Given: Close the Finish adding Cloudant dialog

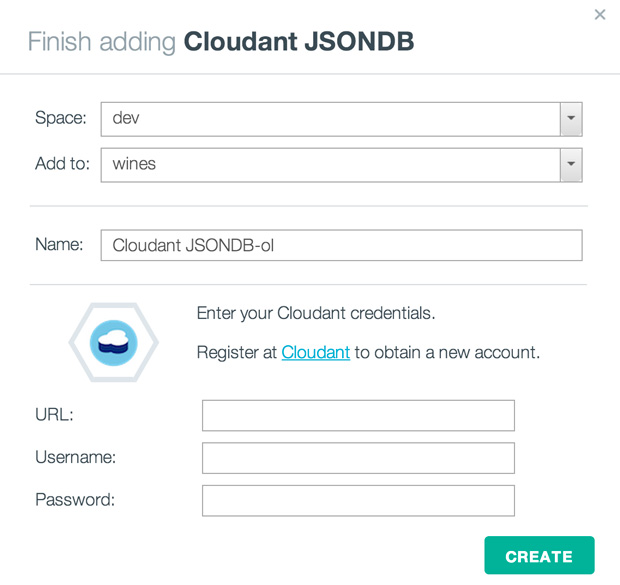Looking at the screenshot, I should coord(600,15).
